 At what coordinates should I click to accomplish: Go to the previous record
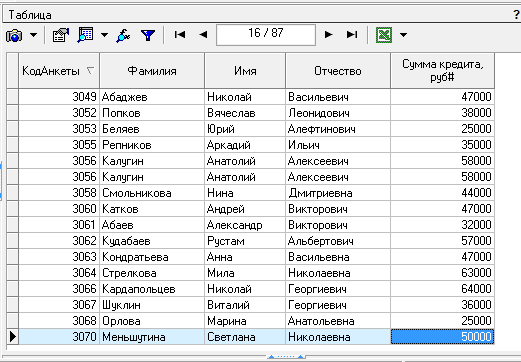click(x=203, y=34)
